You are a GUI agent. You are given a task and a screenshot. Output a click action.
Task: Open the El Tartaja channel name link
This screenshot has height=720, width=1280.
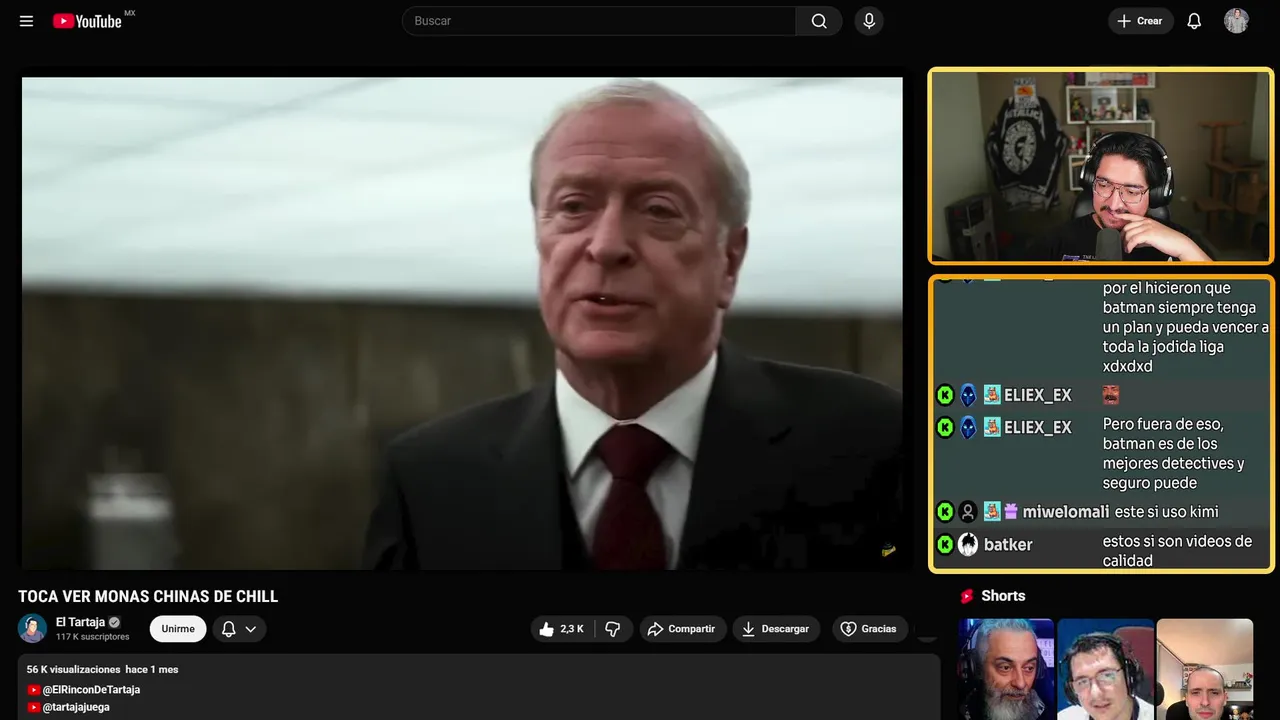[80, 622]
